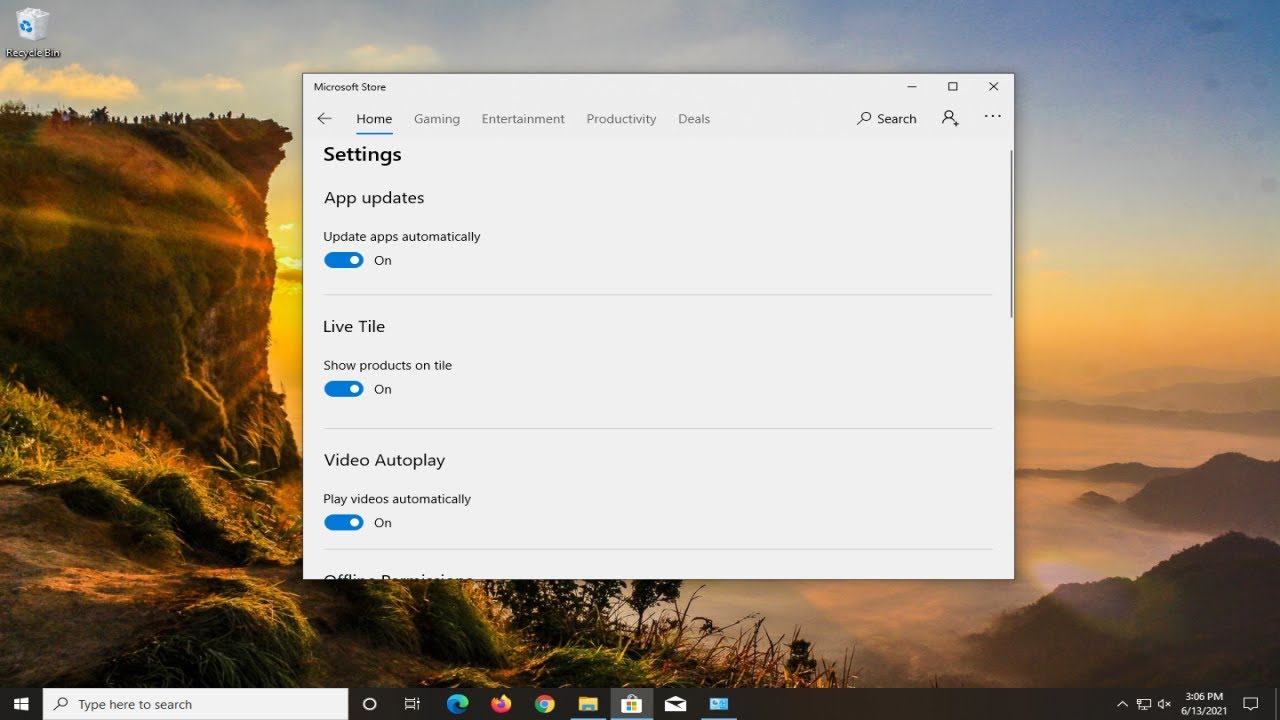Disable Show products on tile toggle
The width and height of the screenshot is (1280, 720).
[343, 389]
